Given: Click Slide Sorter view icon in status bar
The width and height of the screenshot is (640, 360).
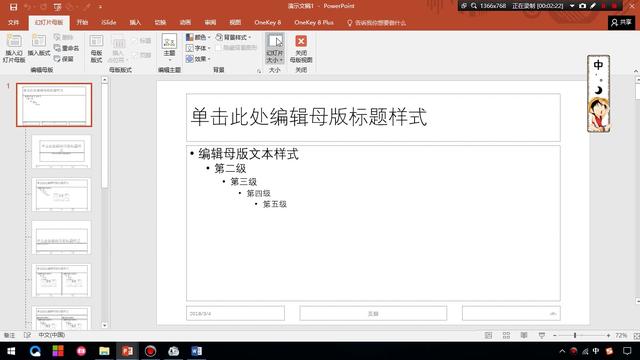Looking at the screenshot, I should pyautogui.click(x=506, y=336).
